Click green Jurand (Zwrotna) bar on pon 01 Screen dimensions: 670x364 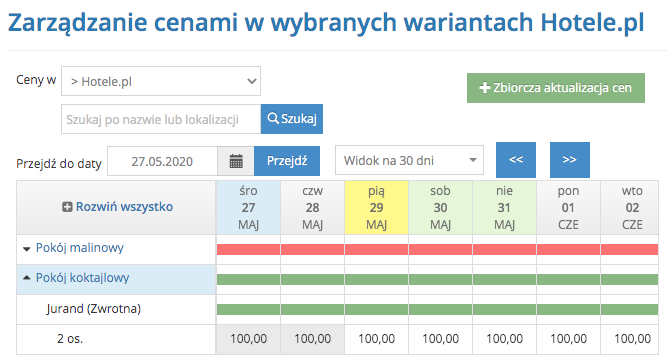coord(568,309)
